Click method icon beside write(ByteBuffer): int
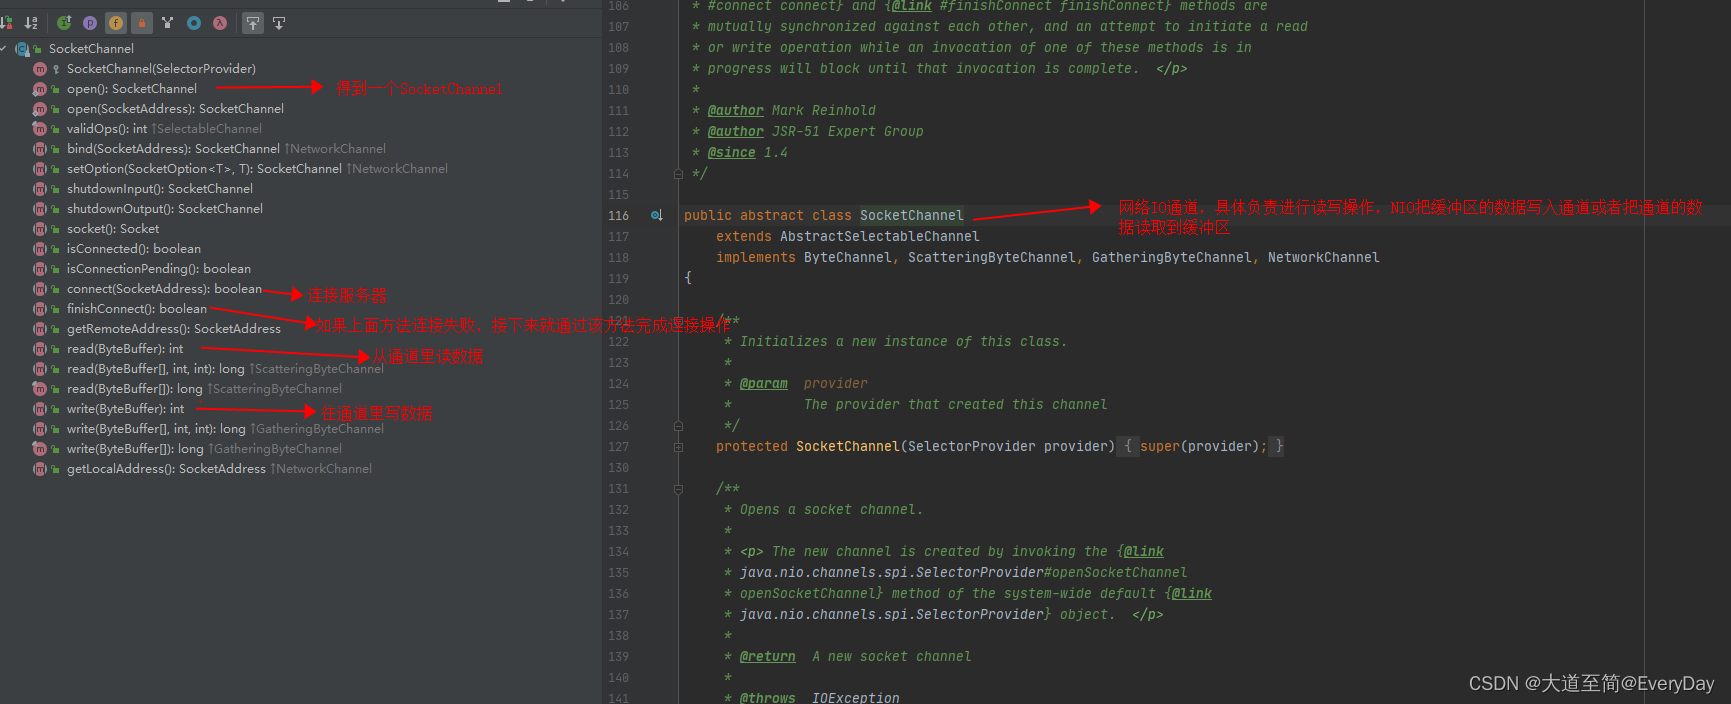This screenshot has width=1731, height=704. point(40,408)
